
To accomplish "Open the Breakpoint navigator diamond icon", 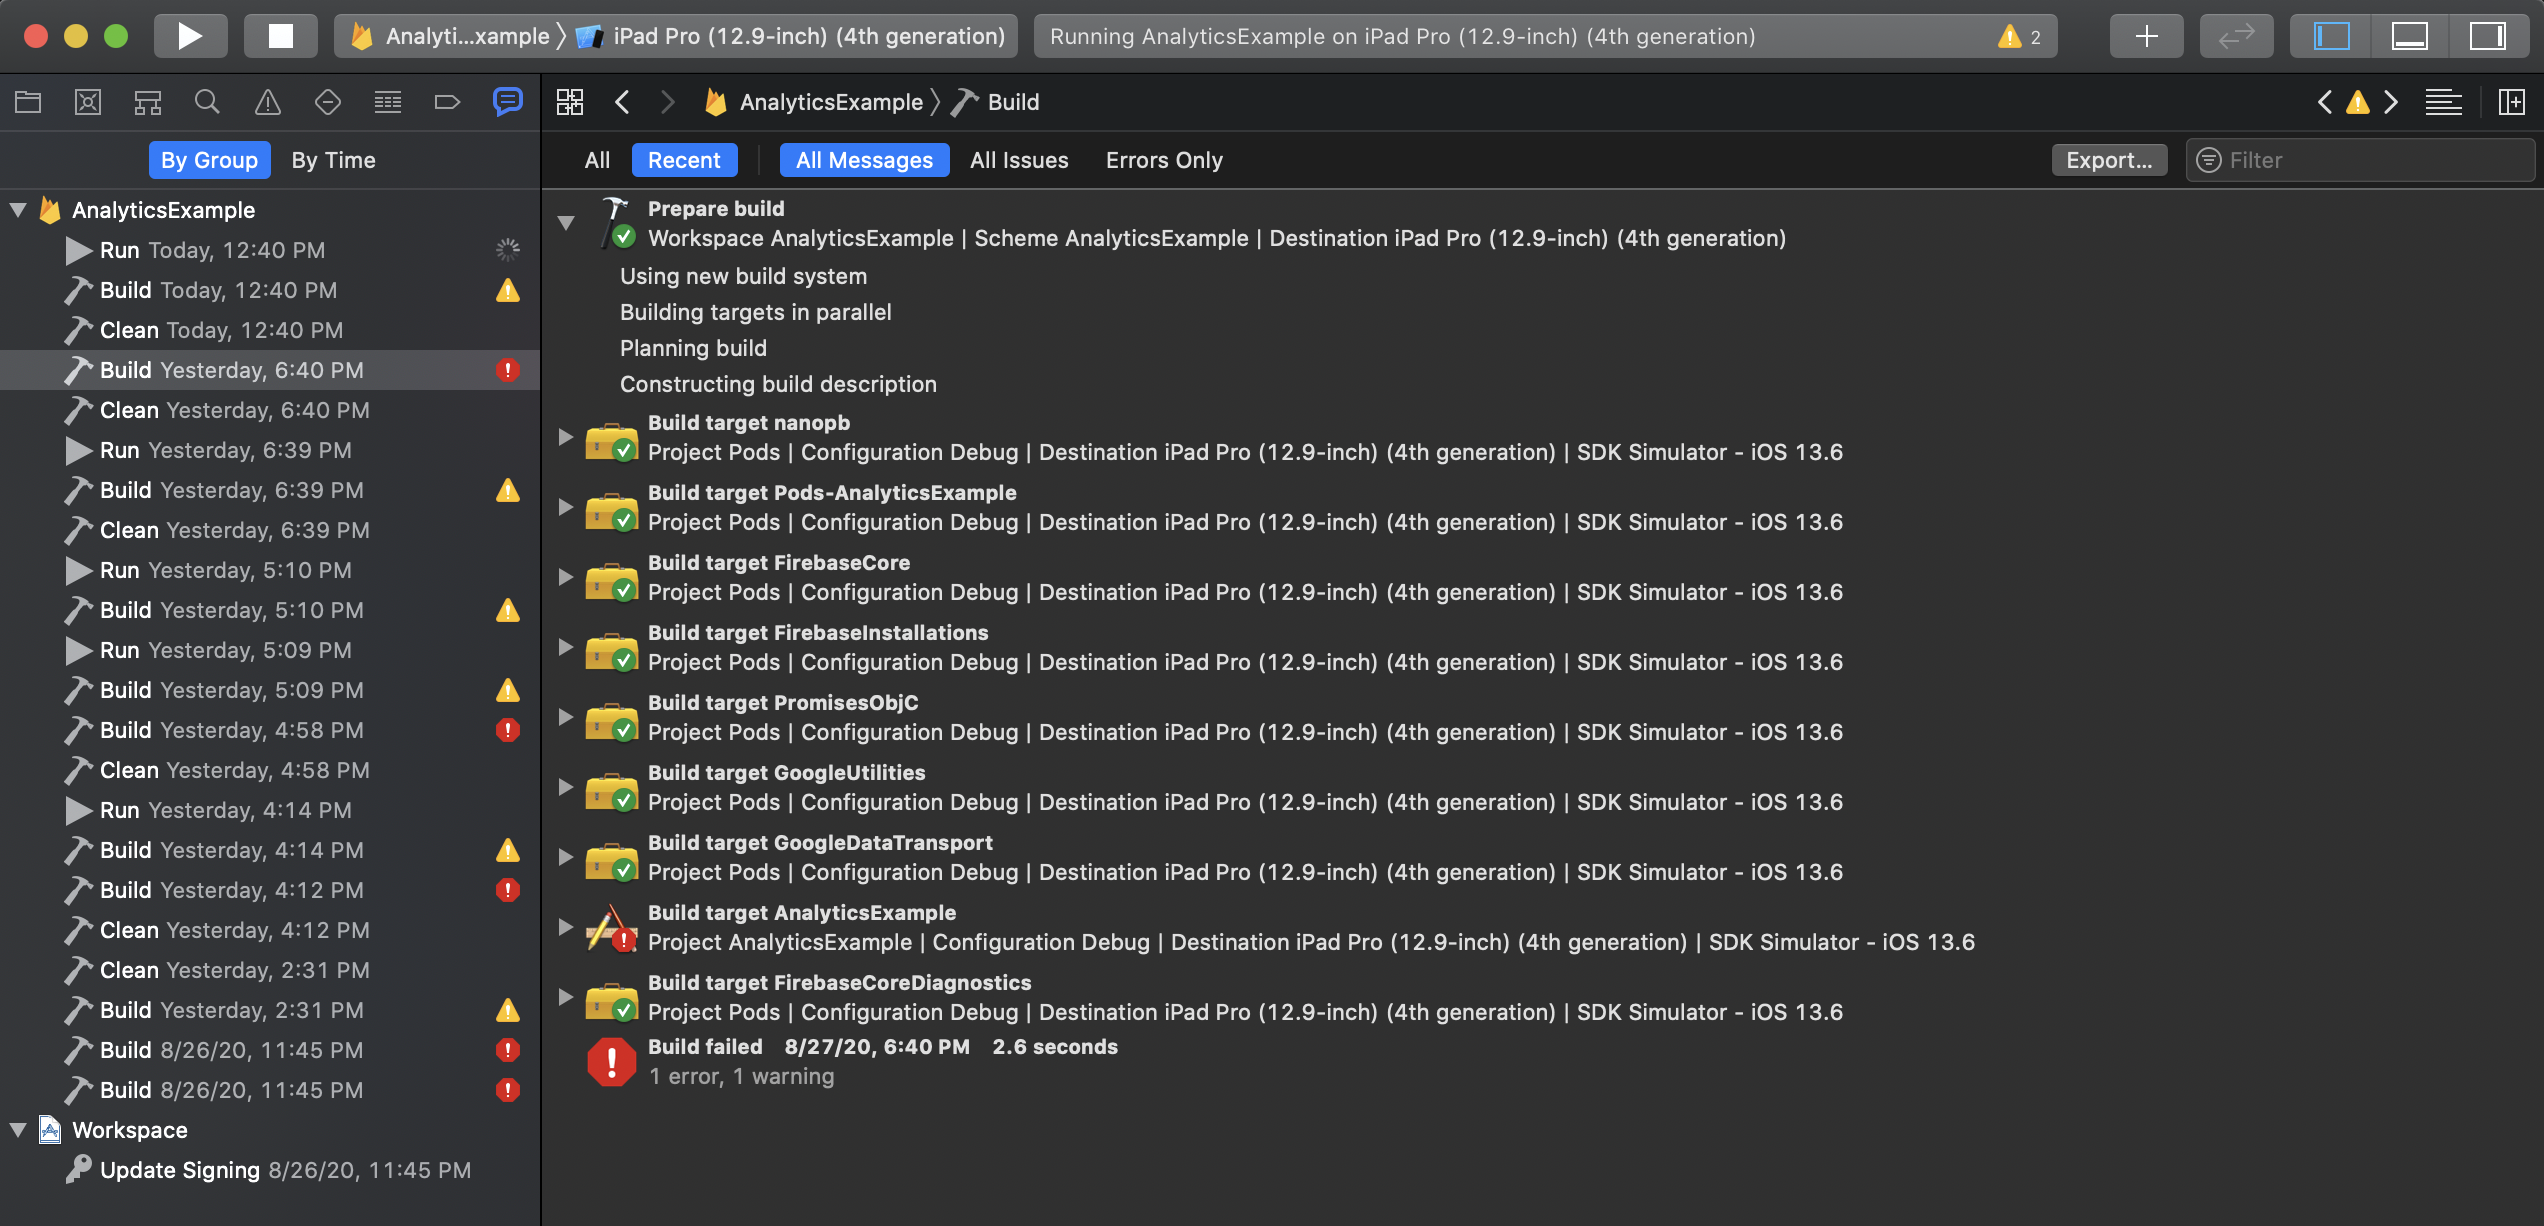I will click(x=327, y=101).
